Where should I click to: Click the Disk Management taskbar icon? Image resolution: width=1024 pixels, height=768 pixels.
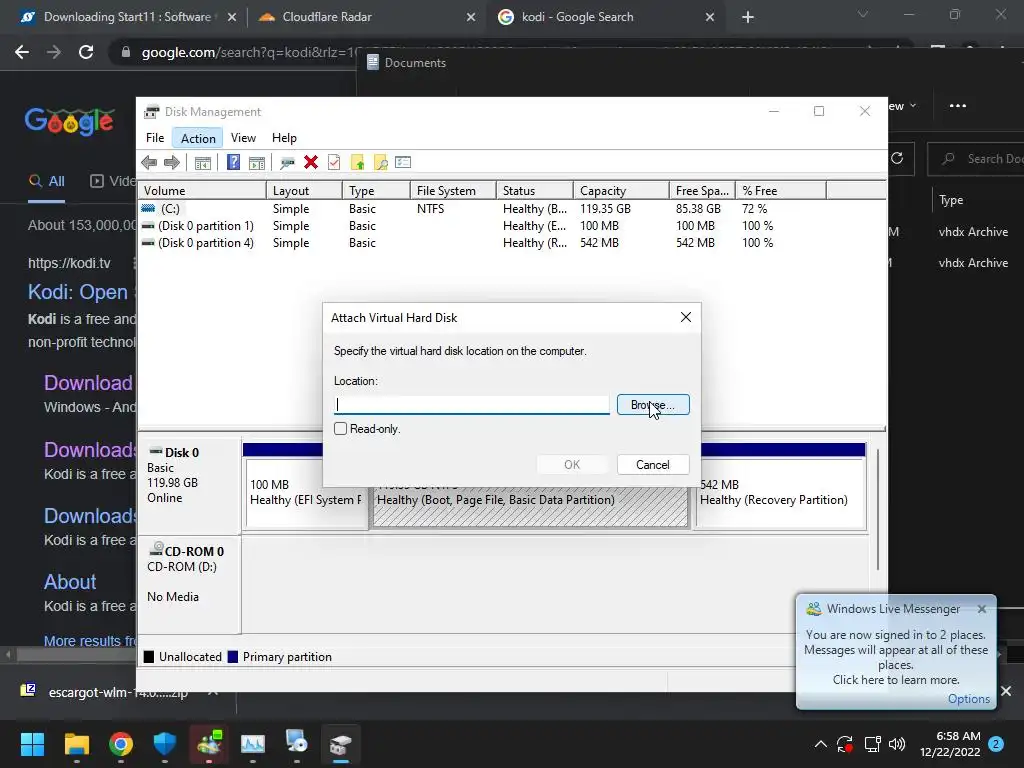pos(341,744)
